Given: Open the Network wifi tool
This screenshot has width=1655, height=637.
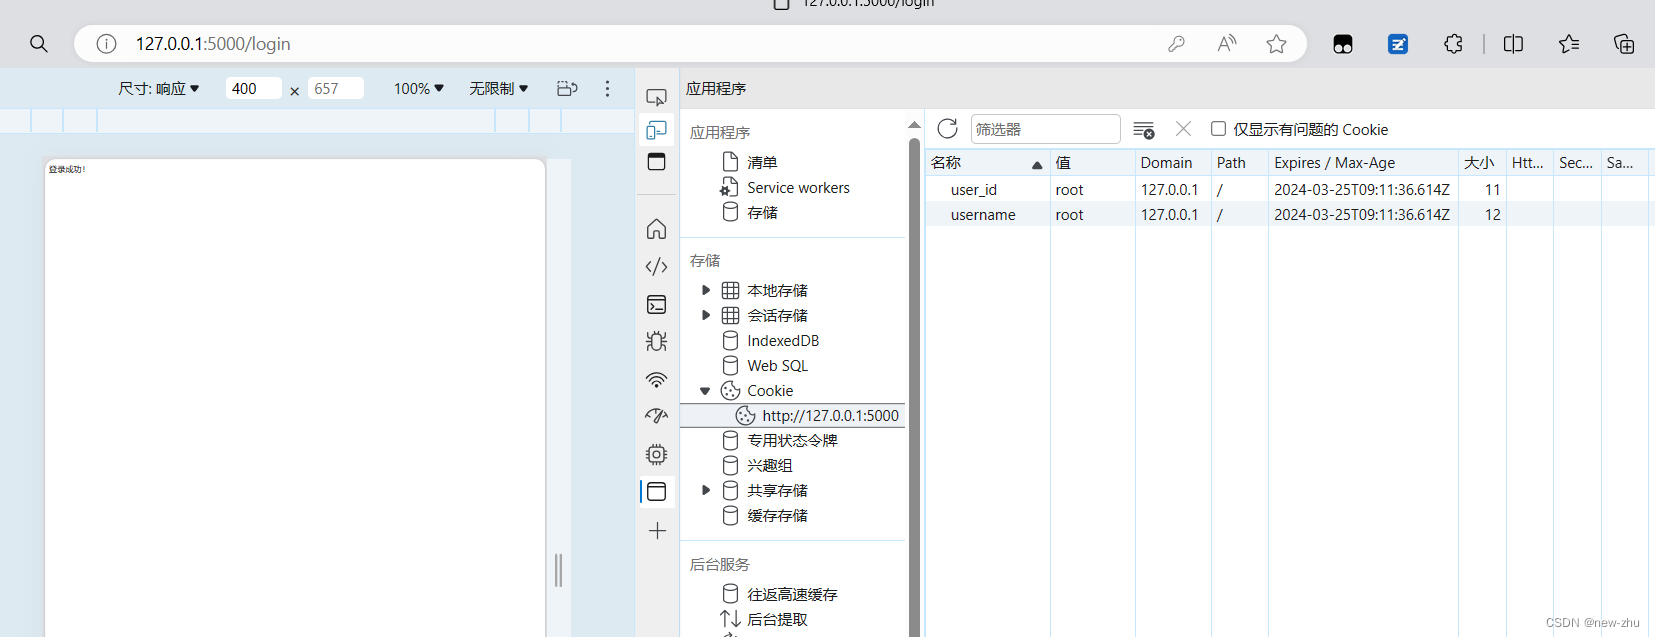Looking at the screenshot, I should (656, 379).
